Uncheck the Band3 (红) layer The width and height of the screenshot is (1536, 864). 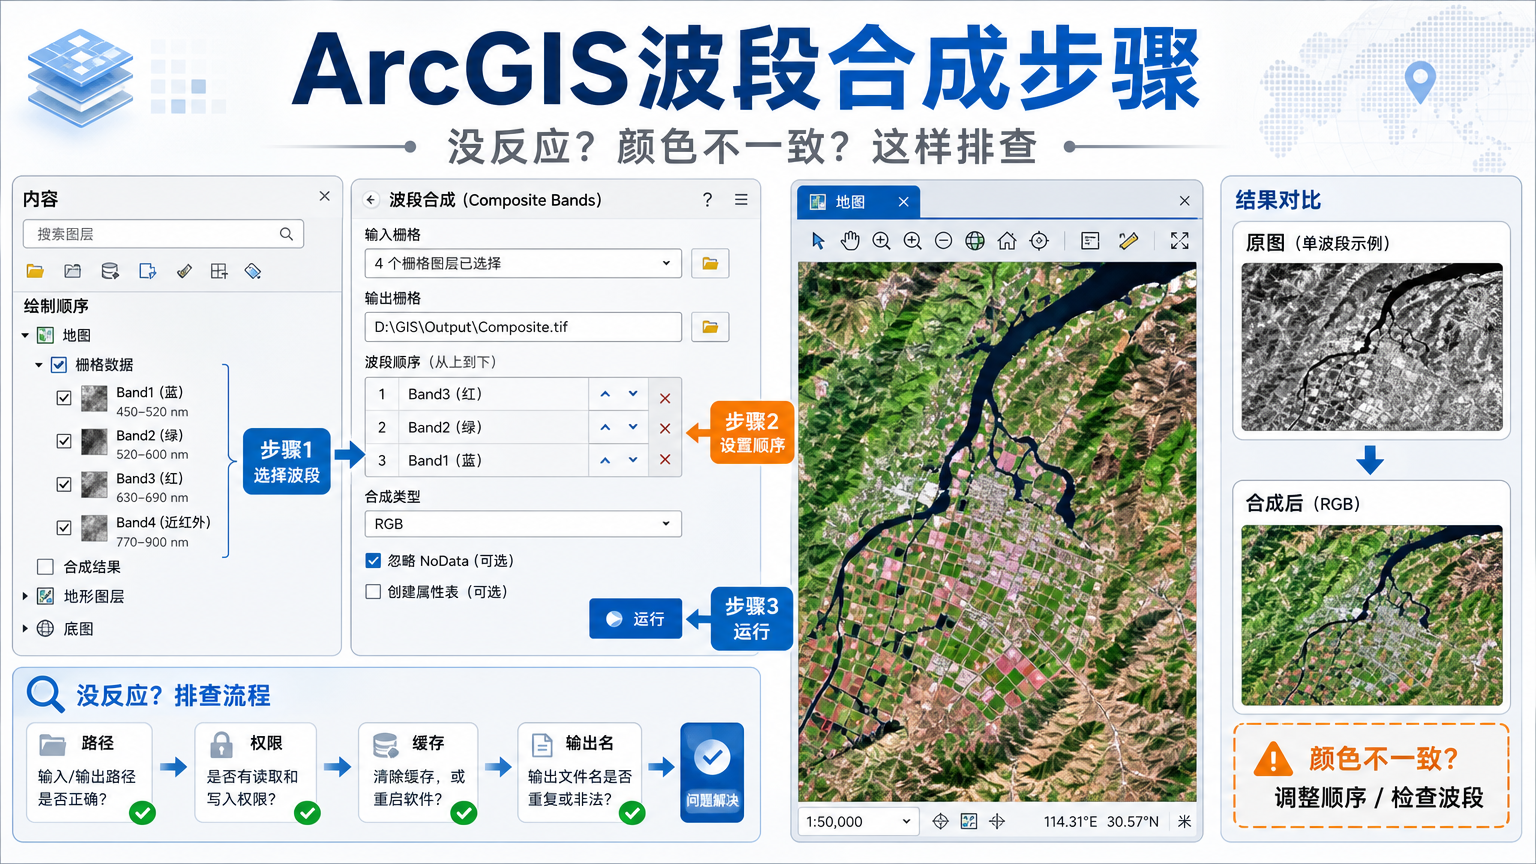click(64, 484)
